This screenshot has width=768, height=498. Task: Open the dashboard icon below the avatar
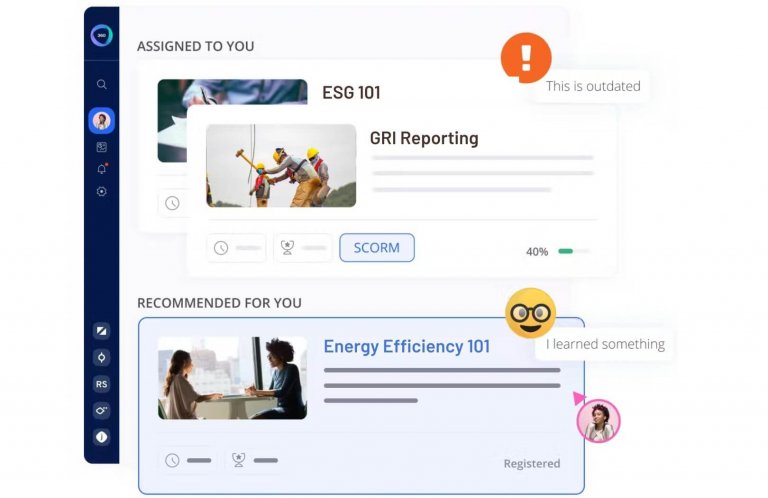[x=101, y=147]
